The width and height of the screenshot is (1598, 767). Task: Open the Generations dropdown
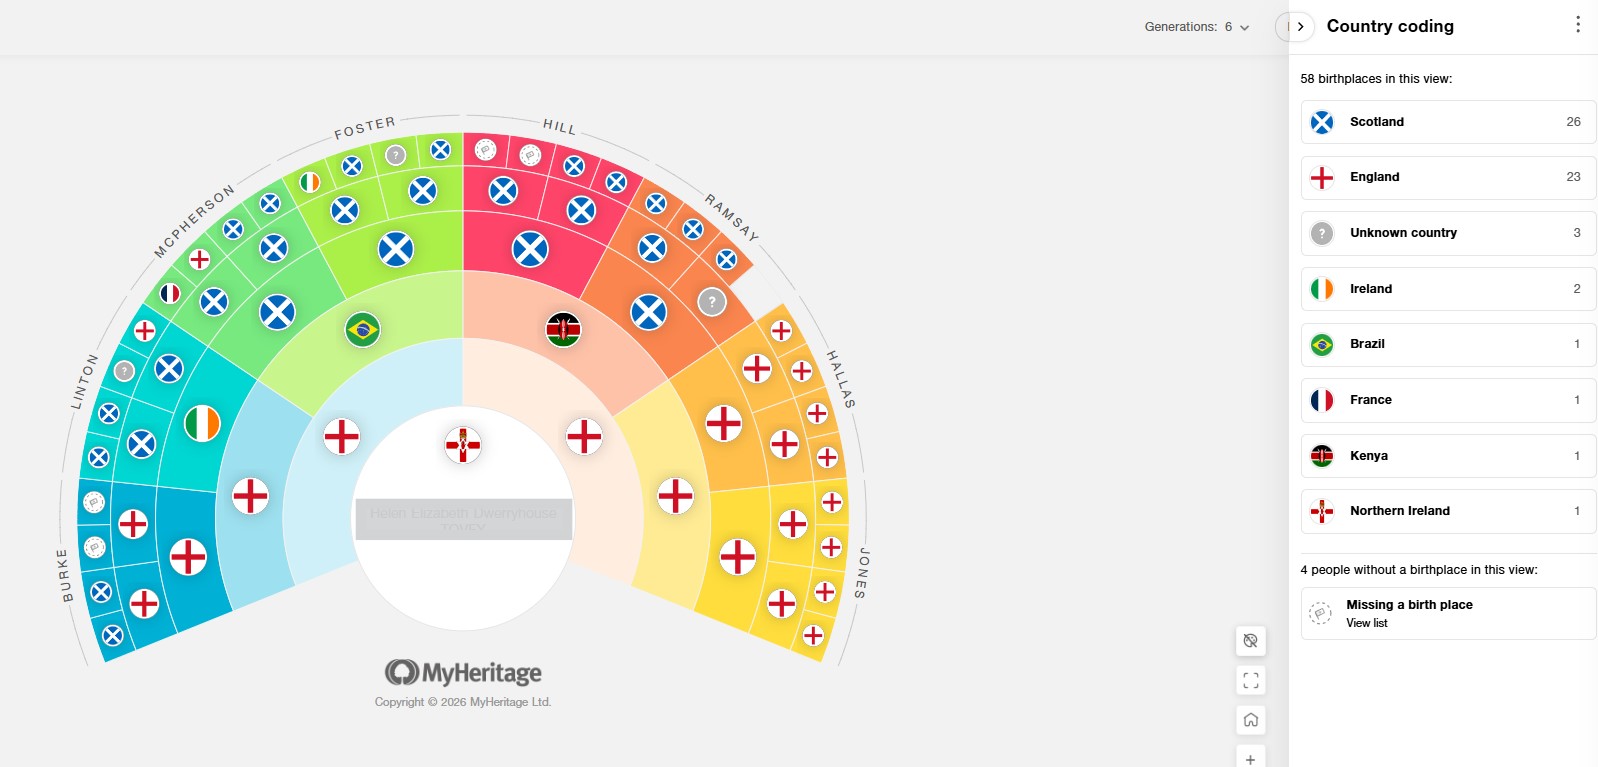coord(1197,27)
